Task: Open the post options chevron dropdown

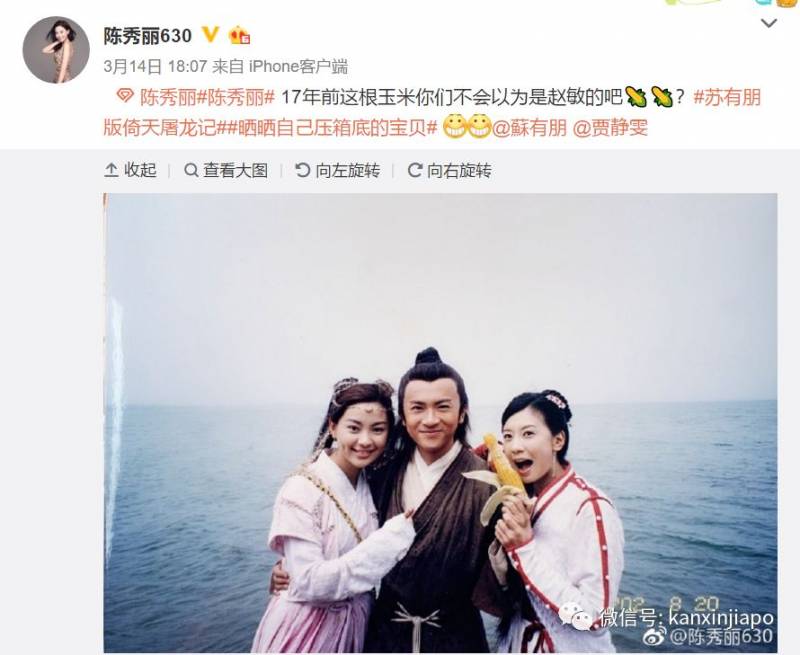Action: click(768, 23)
